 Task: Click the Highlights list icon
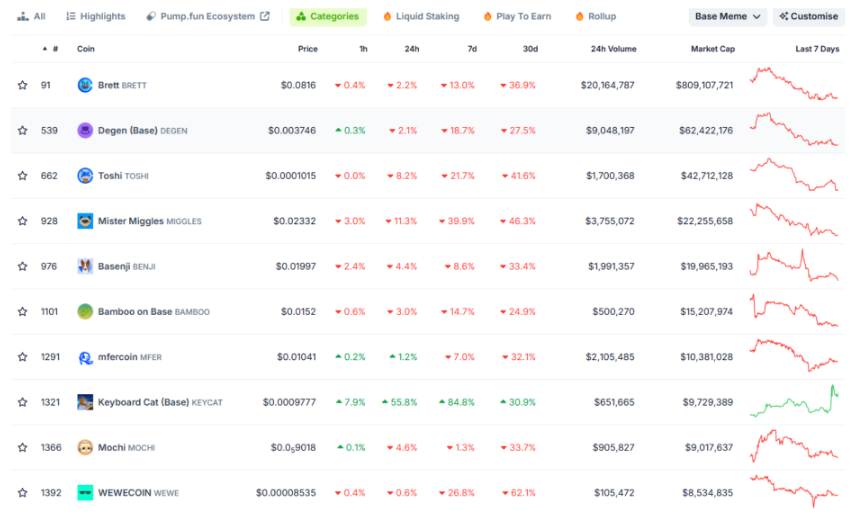pos(71,16)
